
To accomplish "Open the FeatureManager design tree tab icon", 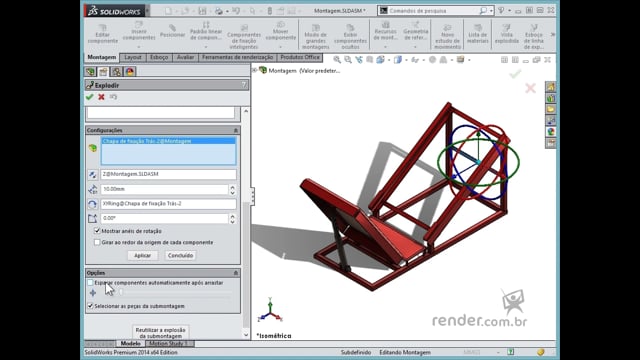I will point(90,72).
